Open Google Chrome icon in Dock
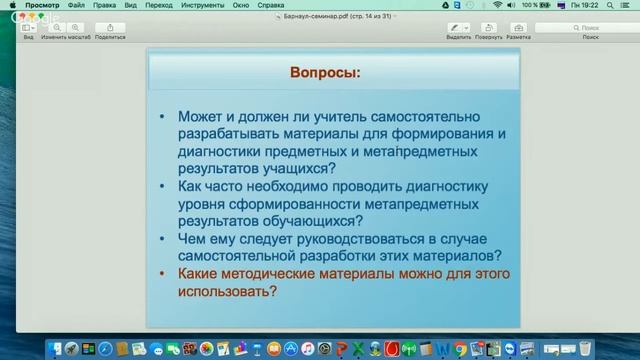 click(x=460, y=349)
